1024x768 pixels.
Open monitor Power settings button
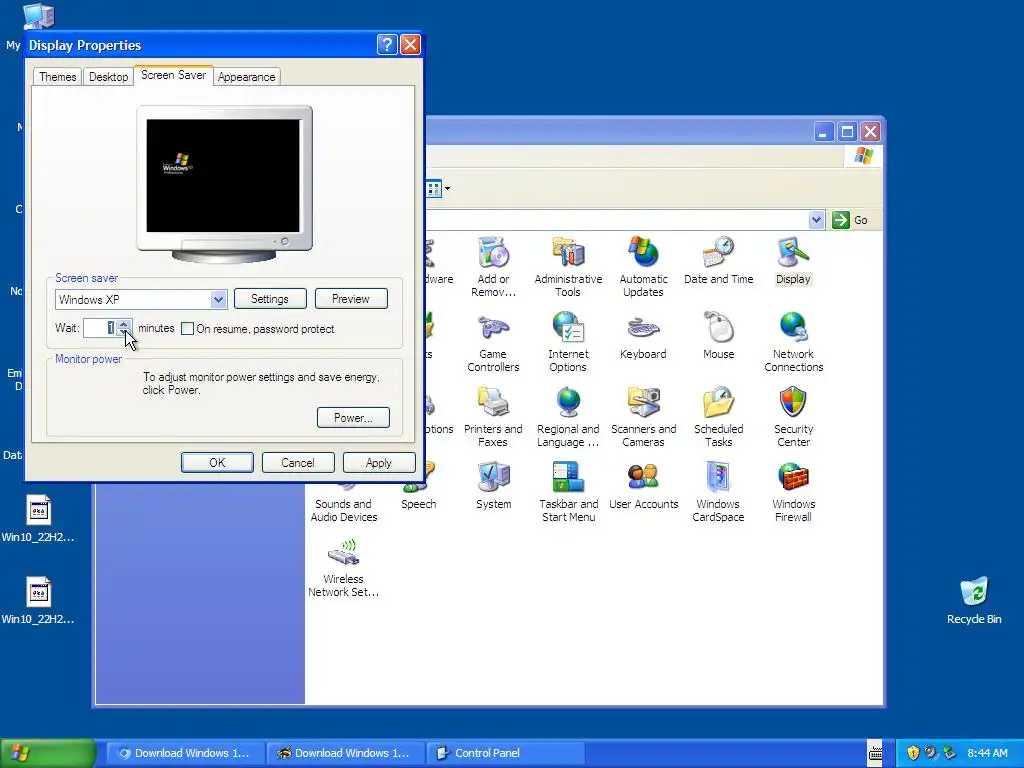pos(353,417)
